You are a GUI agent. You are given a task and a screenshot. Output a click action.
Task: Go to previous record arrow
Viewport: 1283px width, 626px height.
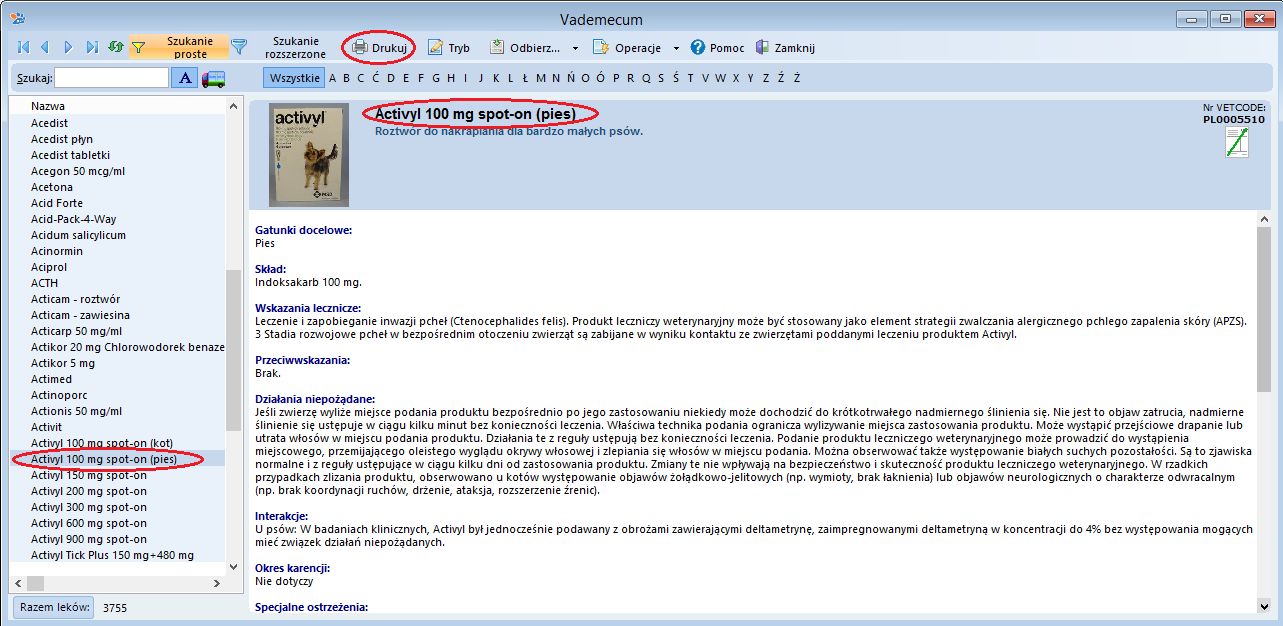45,47
